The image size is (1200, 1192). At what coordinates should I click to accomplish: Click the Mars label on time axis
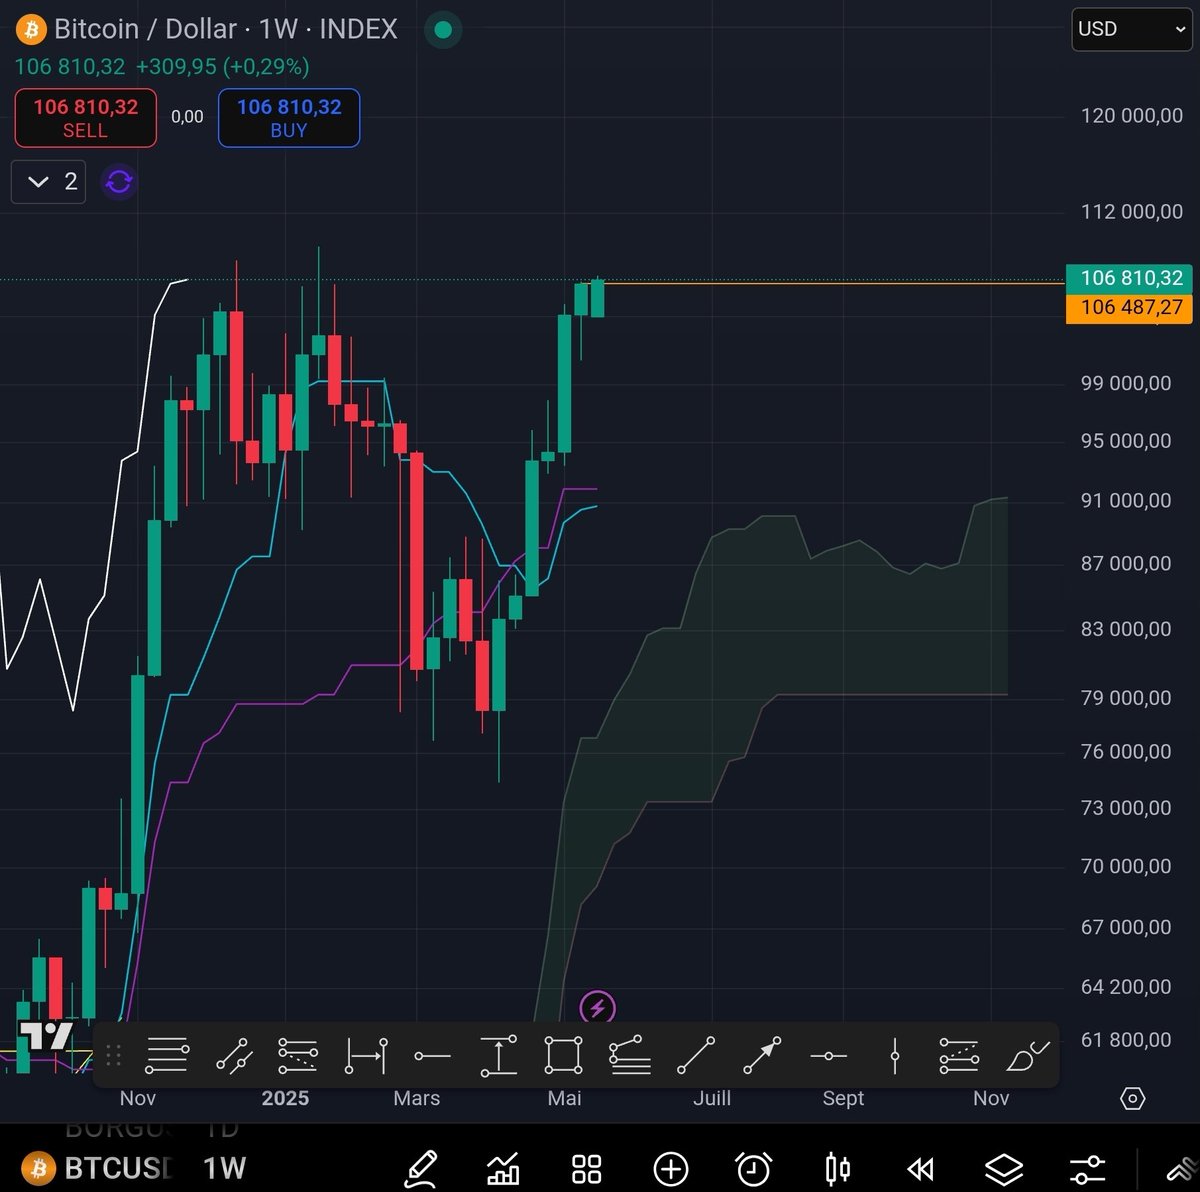[417, 1099]
